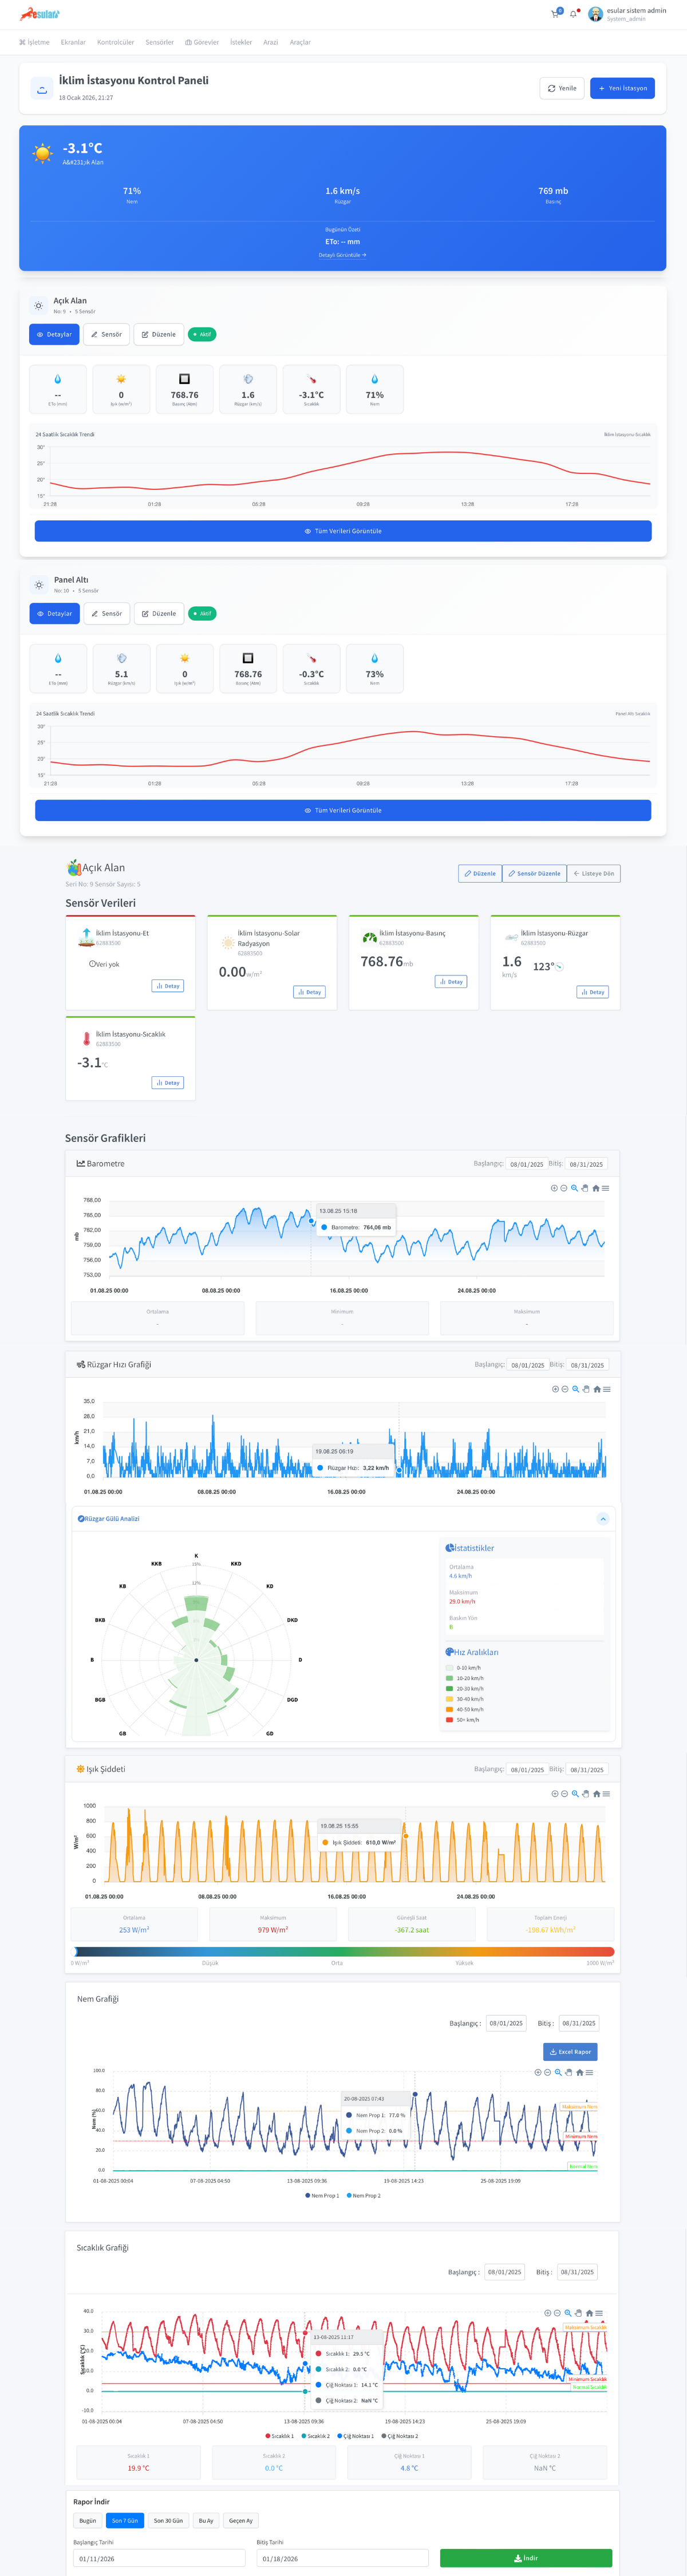Select magnifier zoom tool on Sıcaklık Grafiği
The width and height of the screenshot is (687, 2576).
[x=568, y=2312]
